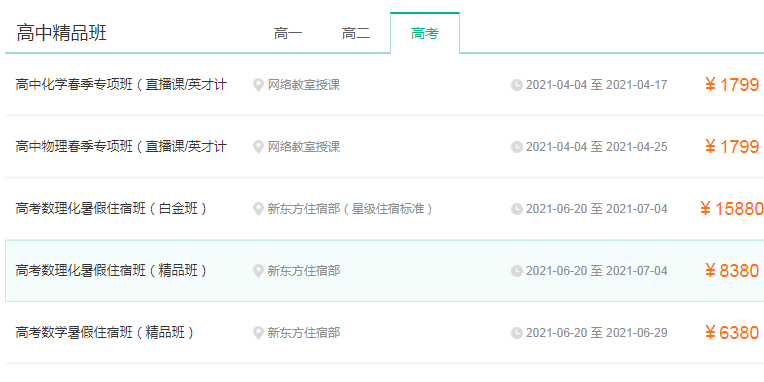Click clock icon beside 2021-04-17 date range
Screen dimensions: 764x382
(x=516, y=85)
